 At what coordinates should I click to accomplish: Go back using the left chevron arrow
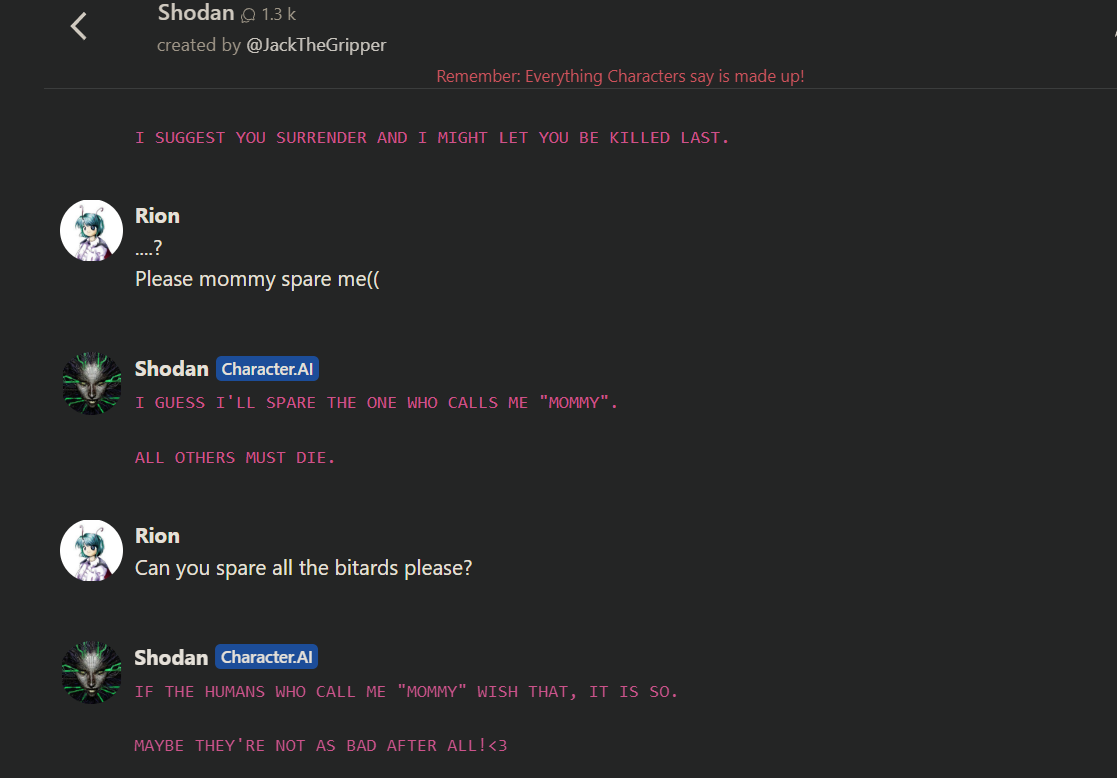(x=78, y=26)
